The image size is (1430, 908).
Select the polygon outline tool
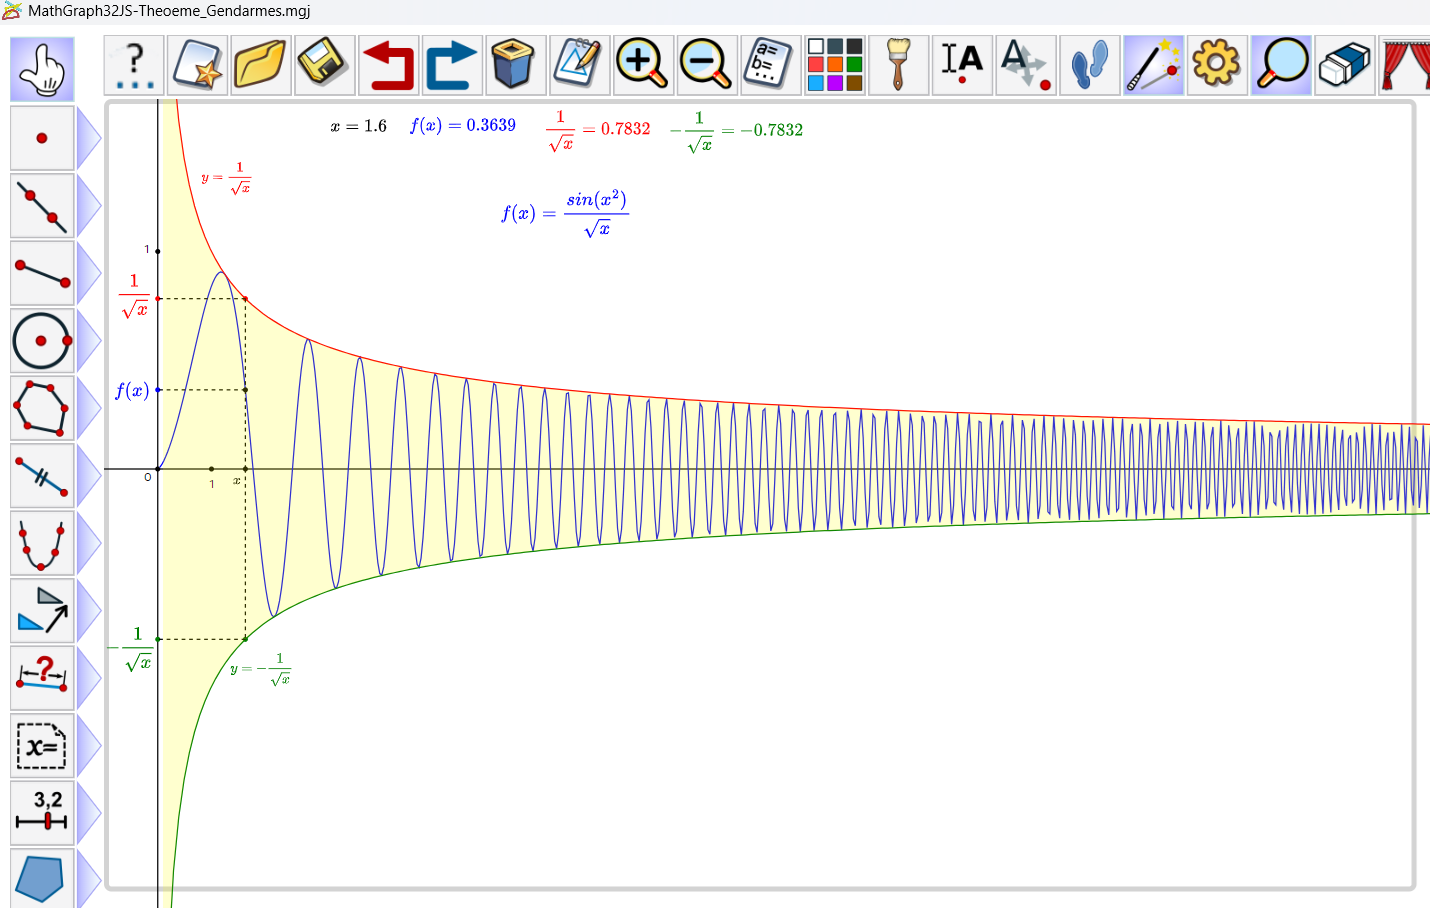click(x=42, y=408)
